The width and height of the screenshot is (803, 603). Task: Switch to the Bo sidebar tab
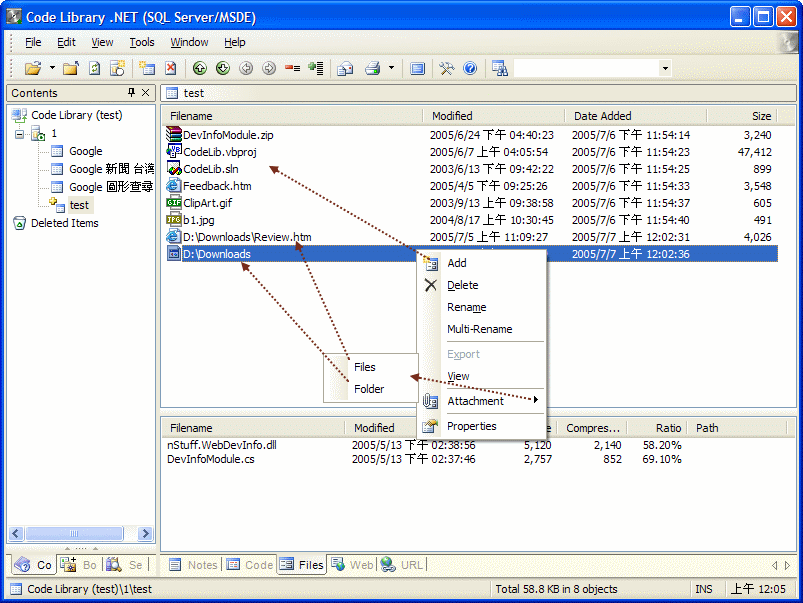tap(78, 565)
